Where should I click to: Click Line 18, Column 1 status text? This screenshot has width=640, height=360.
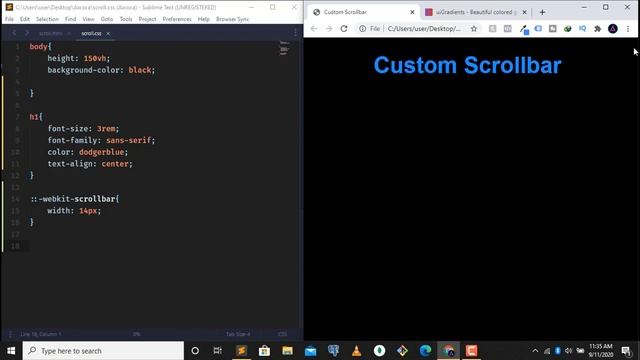pyautogui.click(x=41, y=334)
